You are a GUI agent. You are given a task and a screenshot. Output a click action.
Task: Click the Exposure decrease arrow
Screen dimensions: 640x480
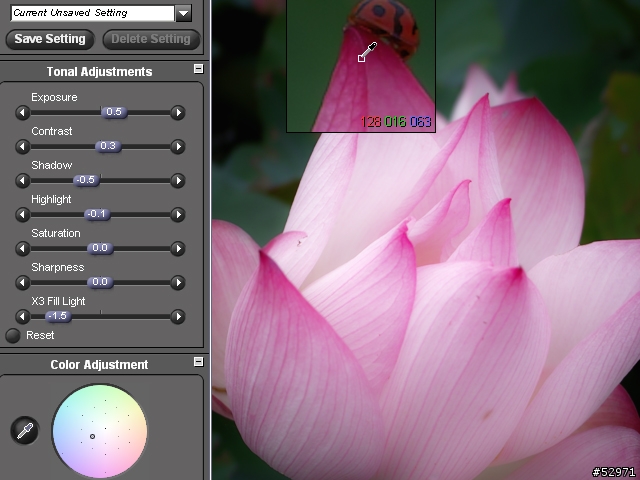click(22, 112)
